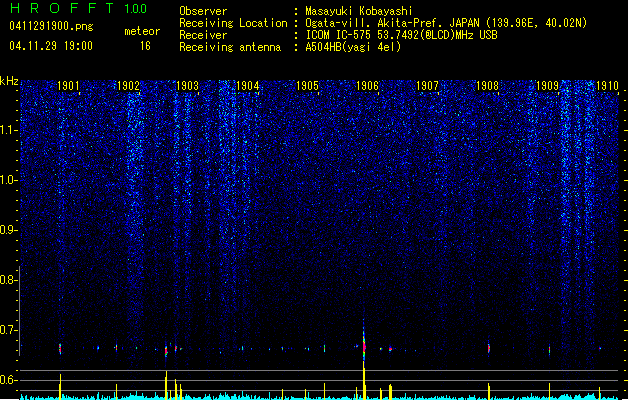Click the 0.6 kHz axis label
This screenshot has height=400, width=629.
click(x=8, y=380)
